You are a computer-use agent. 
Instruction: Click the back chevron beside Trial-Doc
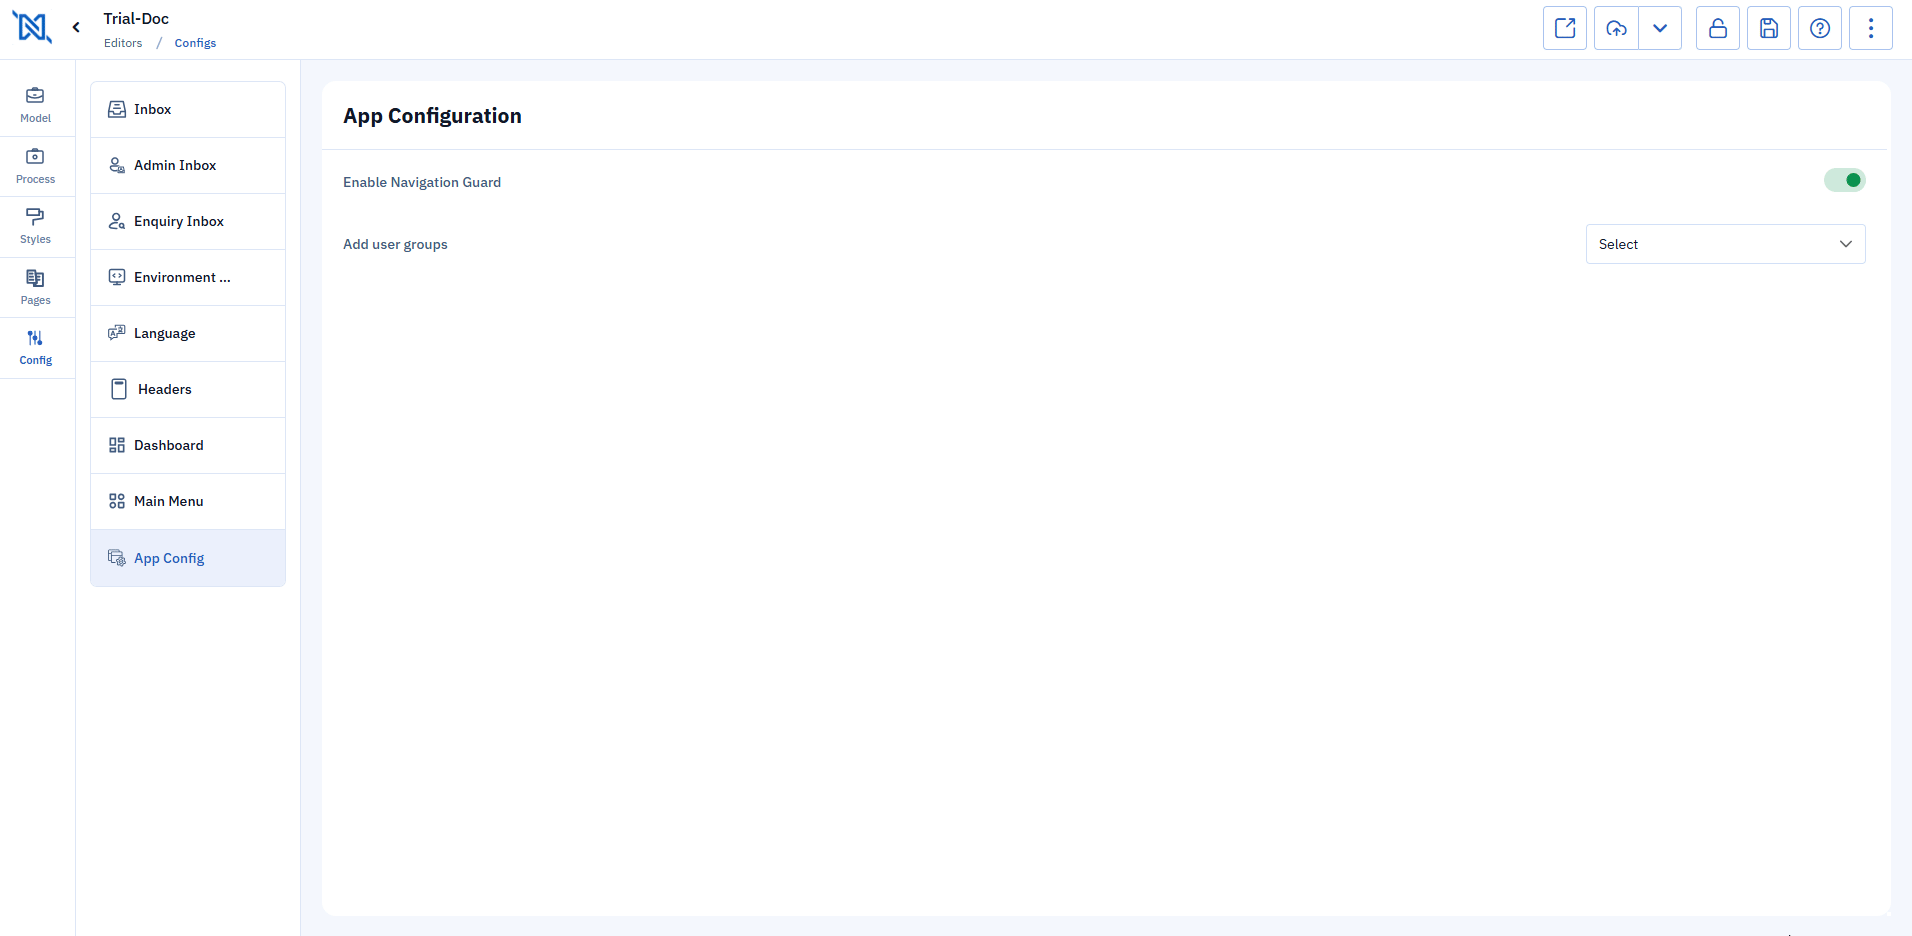tap(76, 28)
